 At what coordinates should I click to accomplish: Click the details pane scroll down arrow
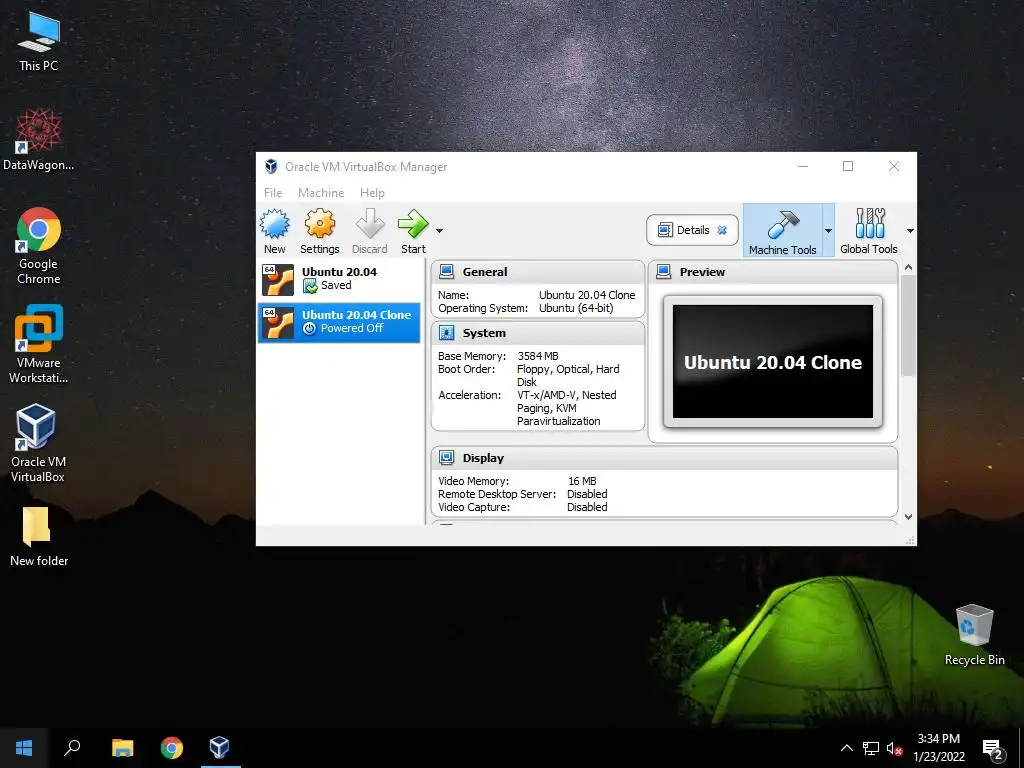pyautogui.click(x=908, y=517)
